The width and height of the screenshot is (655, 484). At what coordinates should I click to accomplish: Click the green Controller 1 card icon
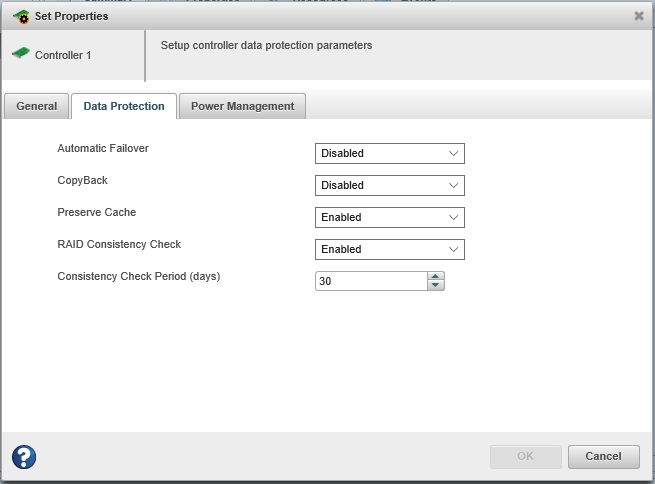[21, 54]
